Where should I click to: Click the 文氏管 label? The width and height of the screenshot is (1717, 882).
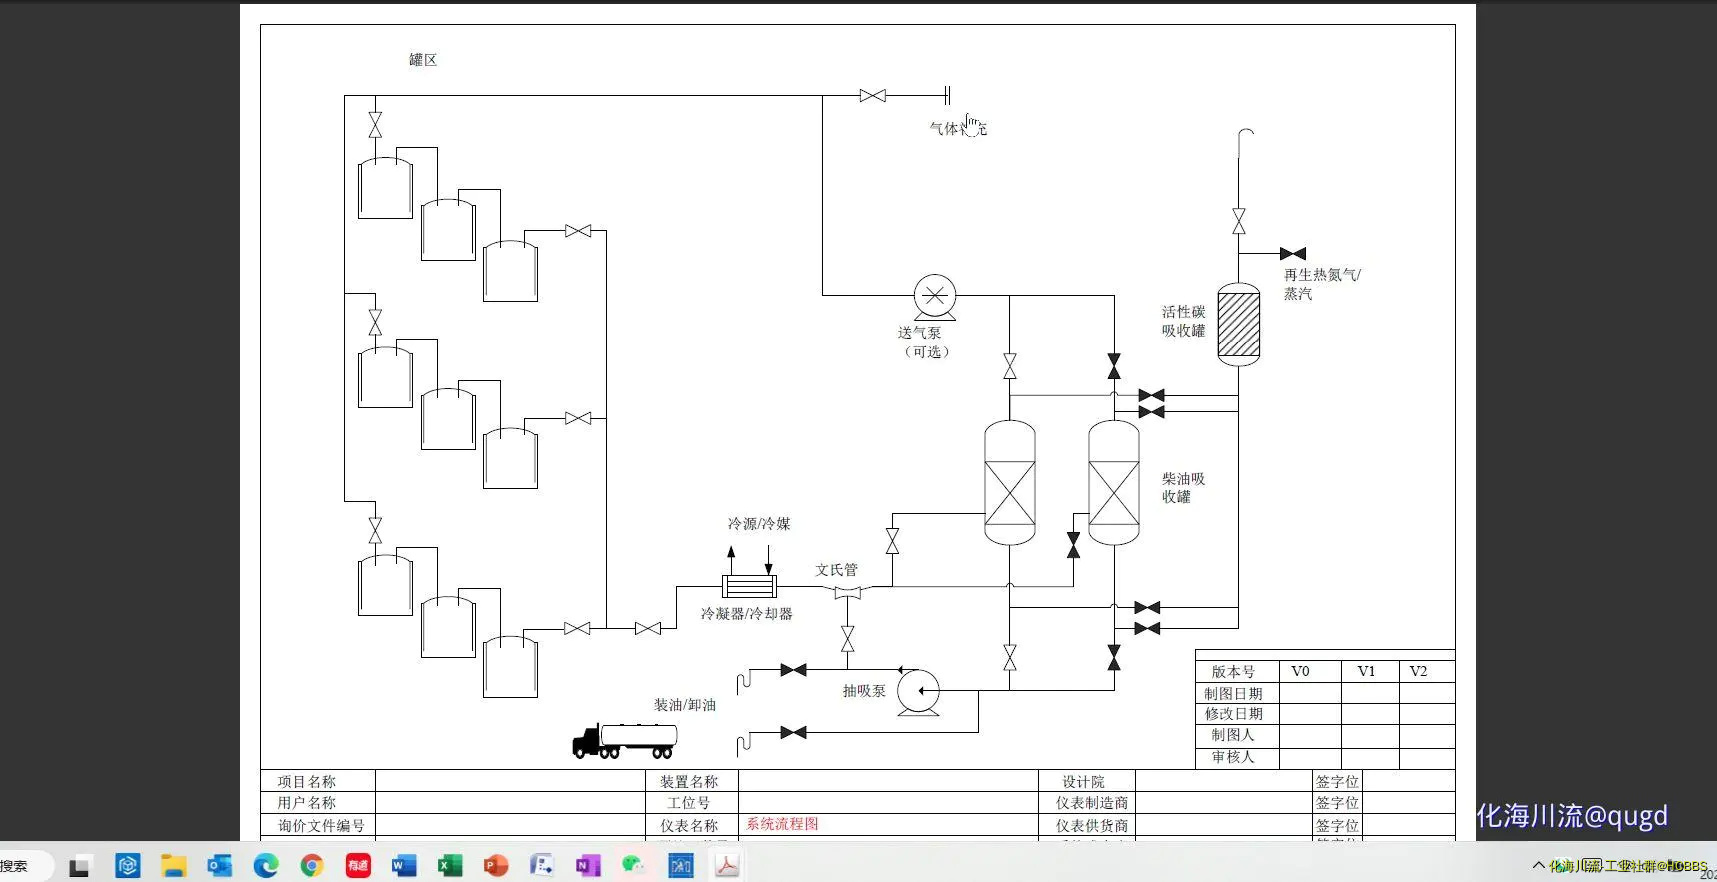tap(836, 570)
